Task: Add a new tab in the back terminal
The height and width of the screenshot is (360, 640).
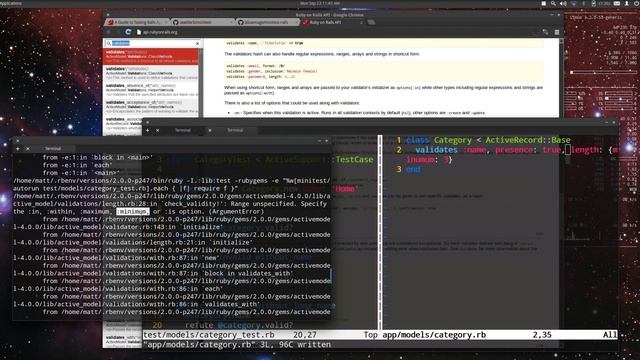Action: [147, 130]
